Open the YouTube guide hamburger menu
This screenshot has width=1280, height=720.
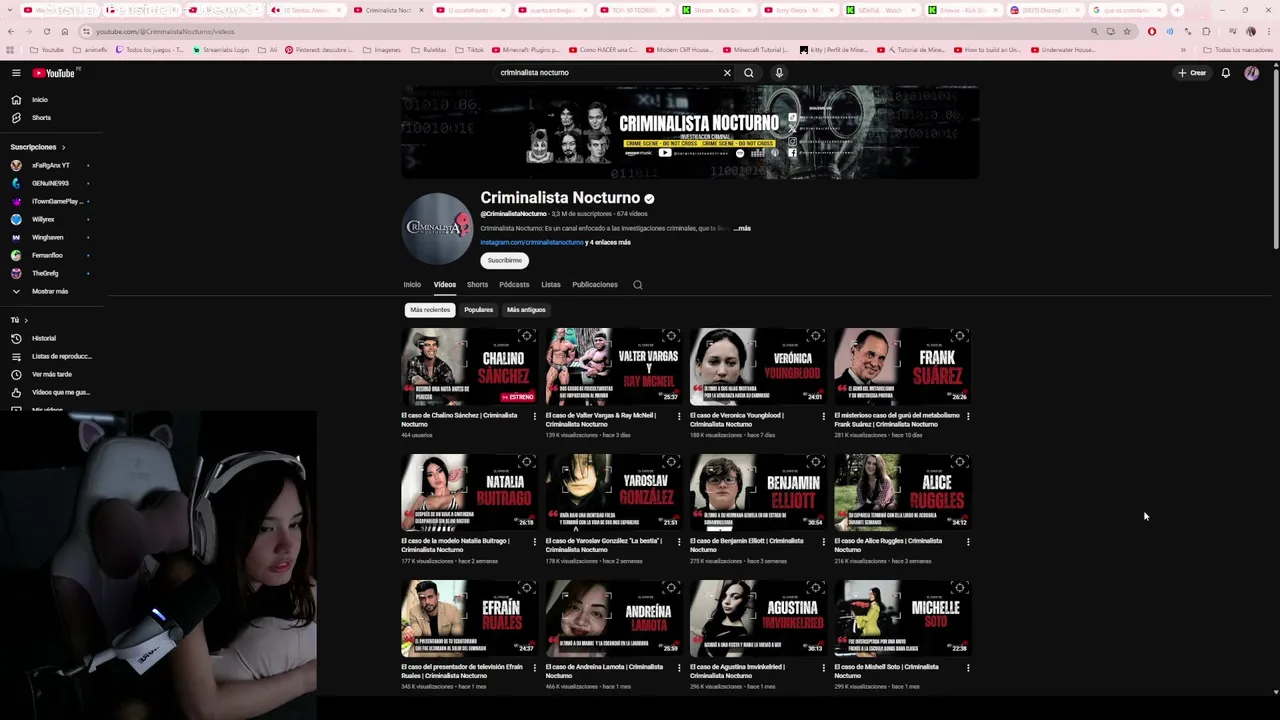point(16,73)
